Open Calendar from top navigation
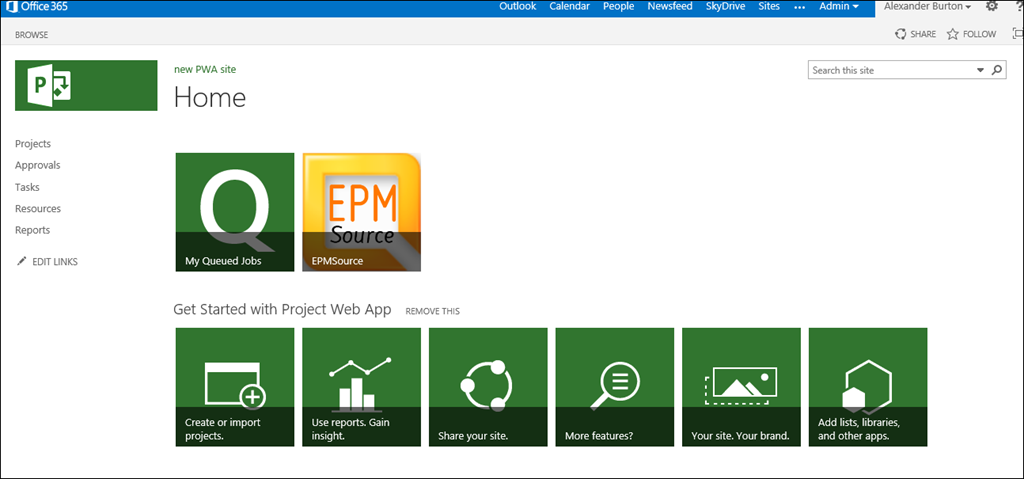This screenshot has height=479, width=1024. click(x=569, y=7)
